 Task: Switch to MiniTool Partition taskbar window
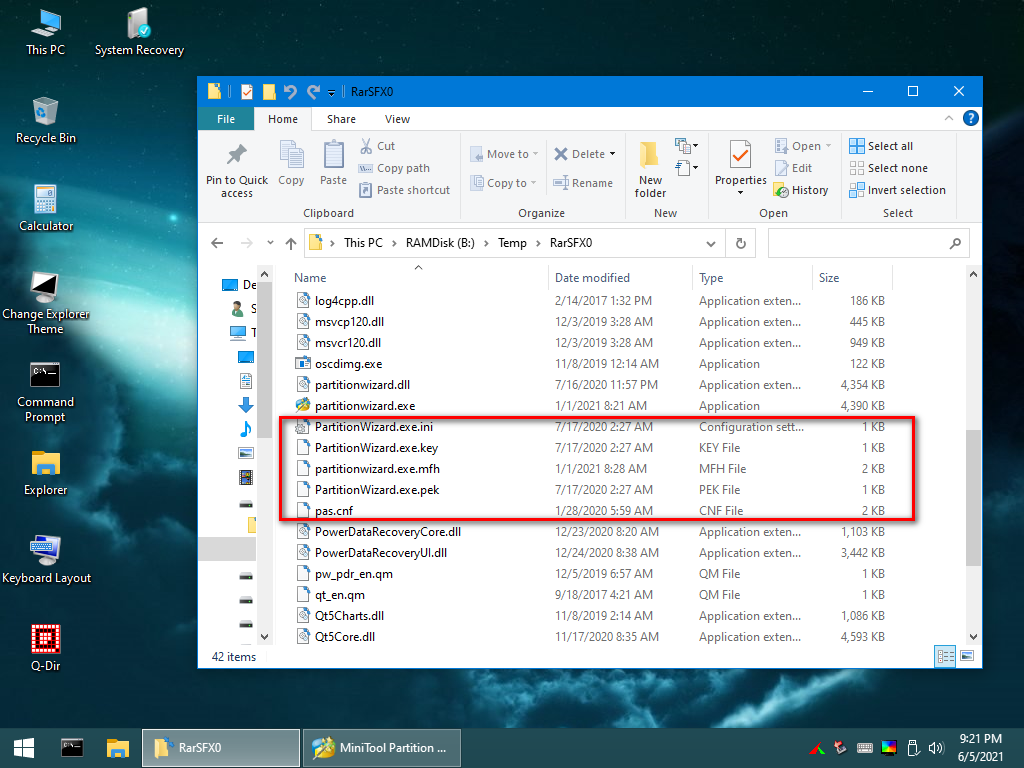point(382,748)
